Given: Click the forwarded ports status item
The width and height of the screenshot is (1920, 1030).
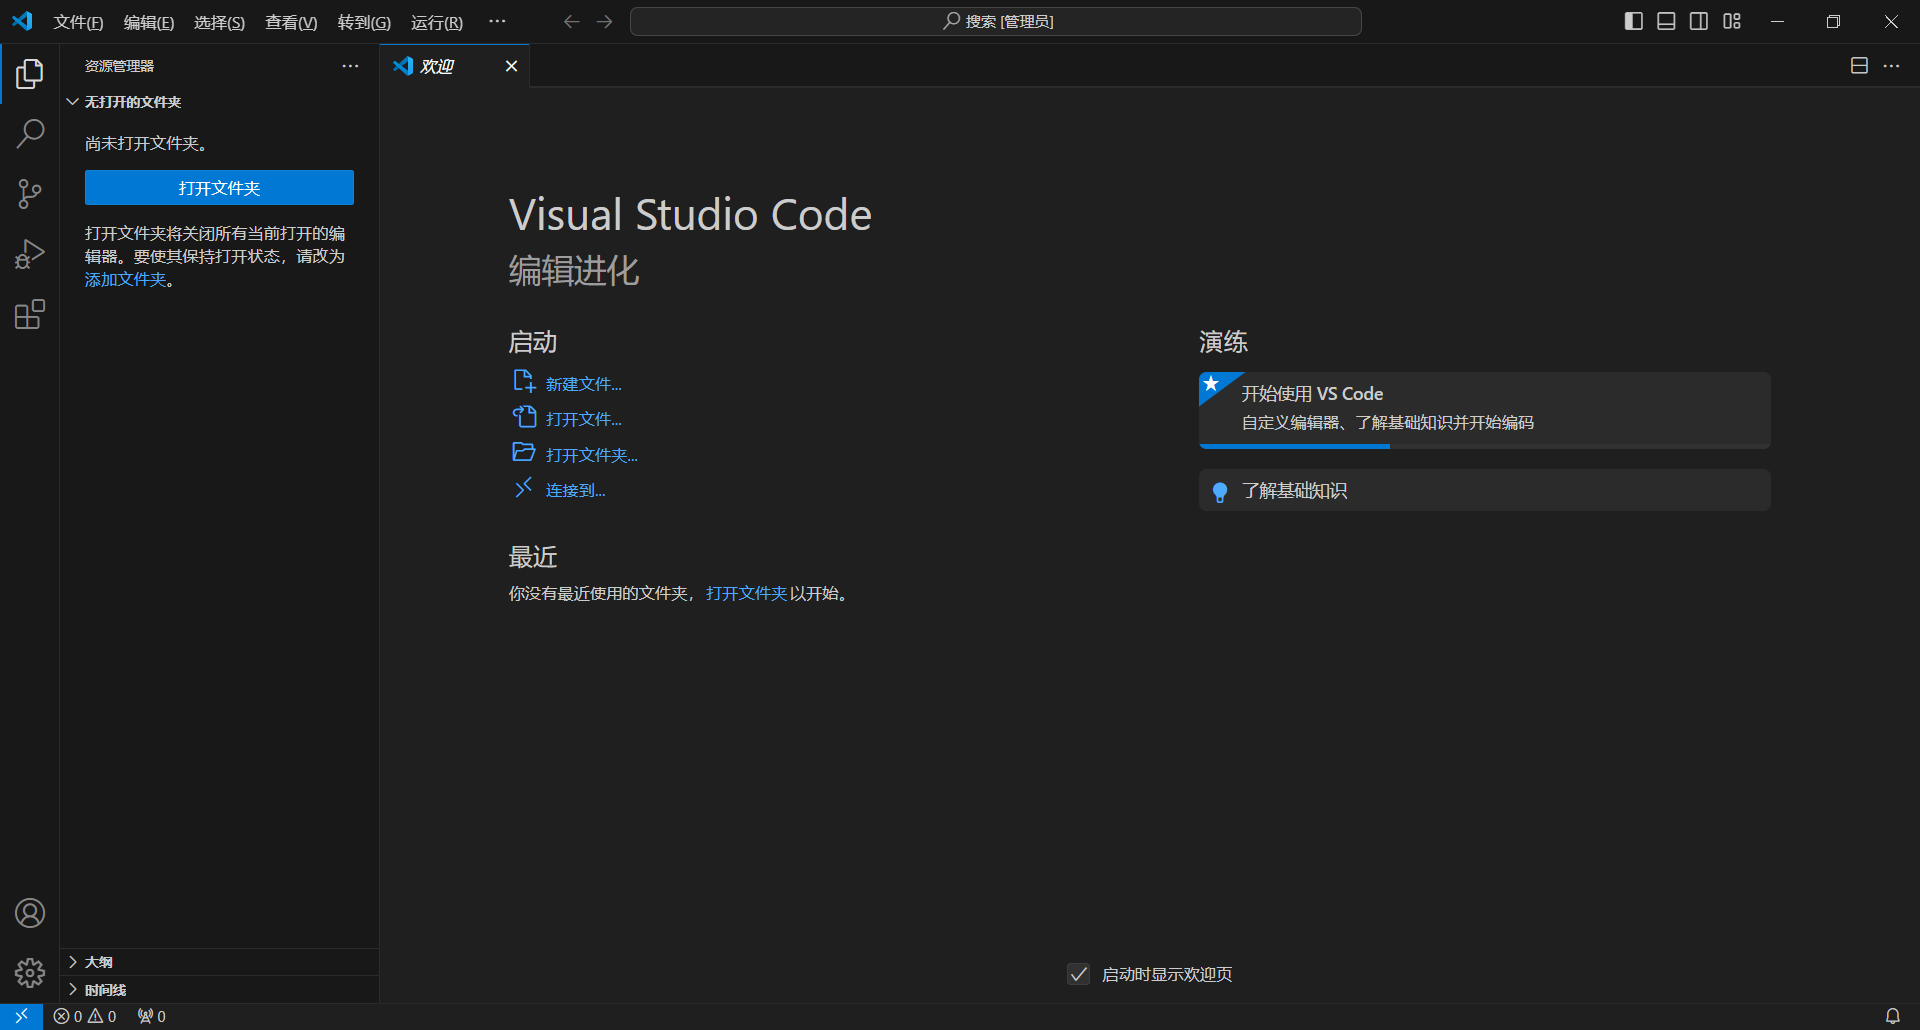Looking at the screenshot, I should point(152,1016).
